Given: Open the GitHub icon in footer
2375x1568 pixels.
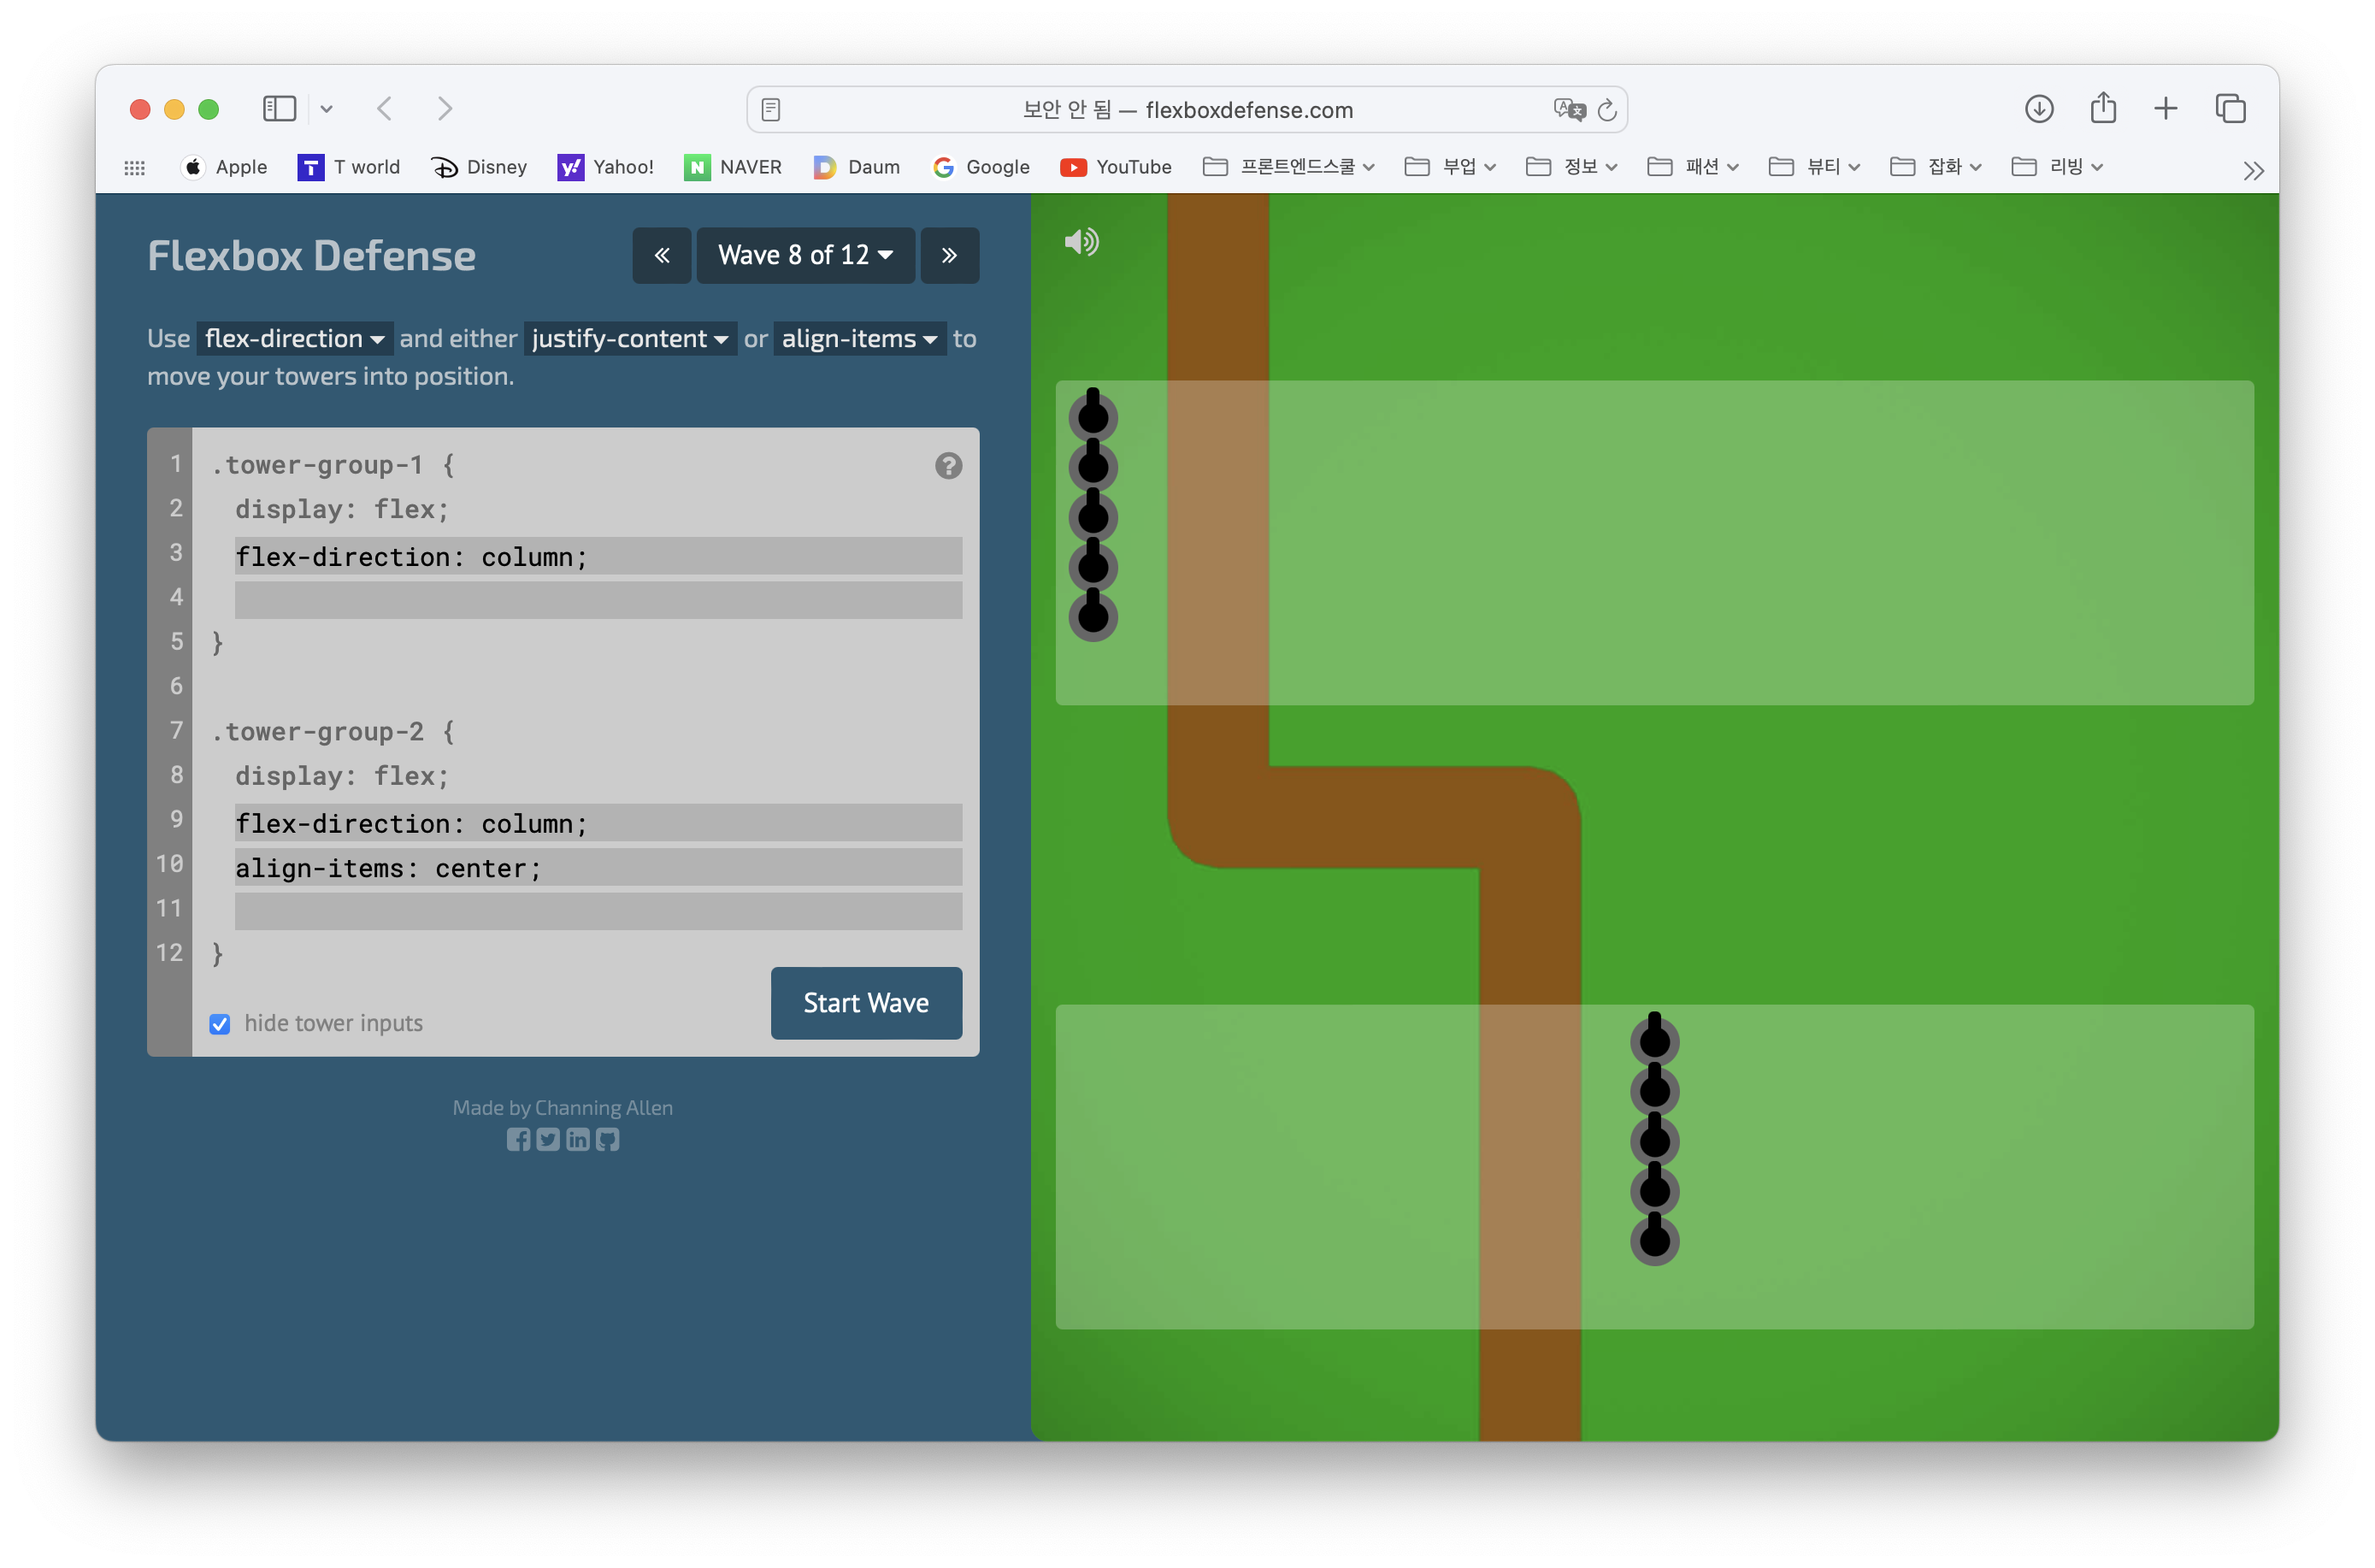Looking at the screenshot, I should 608,1139.
